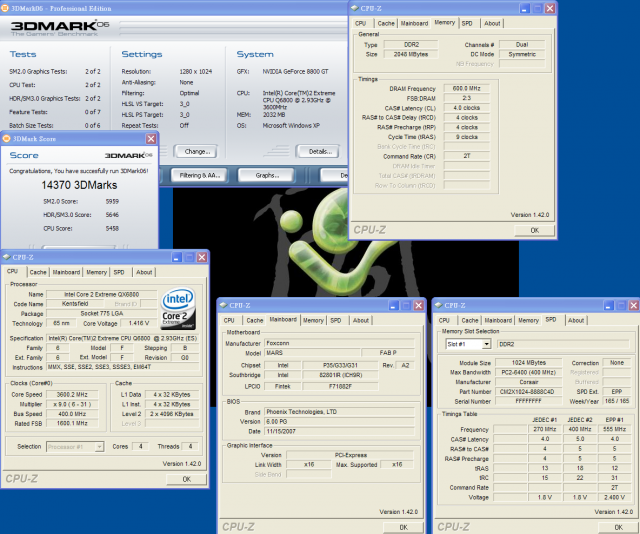640x534 pixels.
Task: Switch to SPD tab in Memory window
Action: (467, 23)
